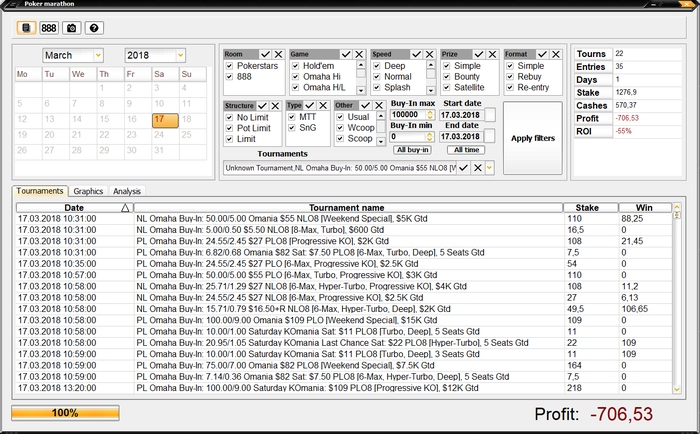Screen dimensions: 700x434
Task: Click the 888 room toolbar button
Action: (49, 28)
